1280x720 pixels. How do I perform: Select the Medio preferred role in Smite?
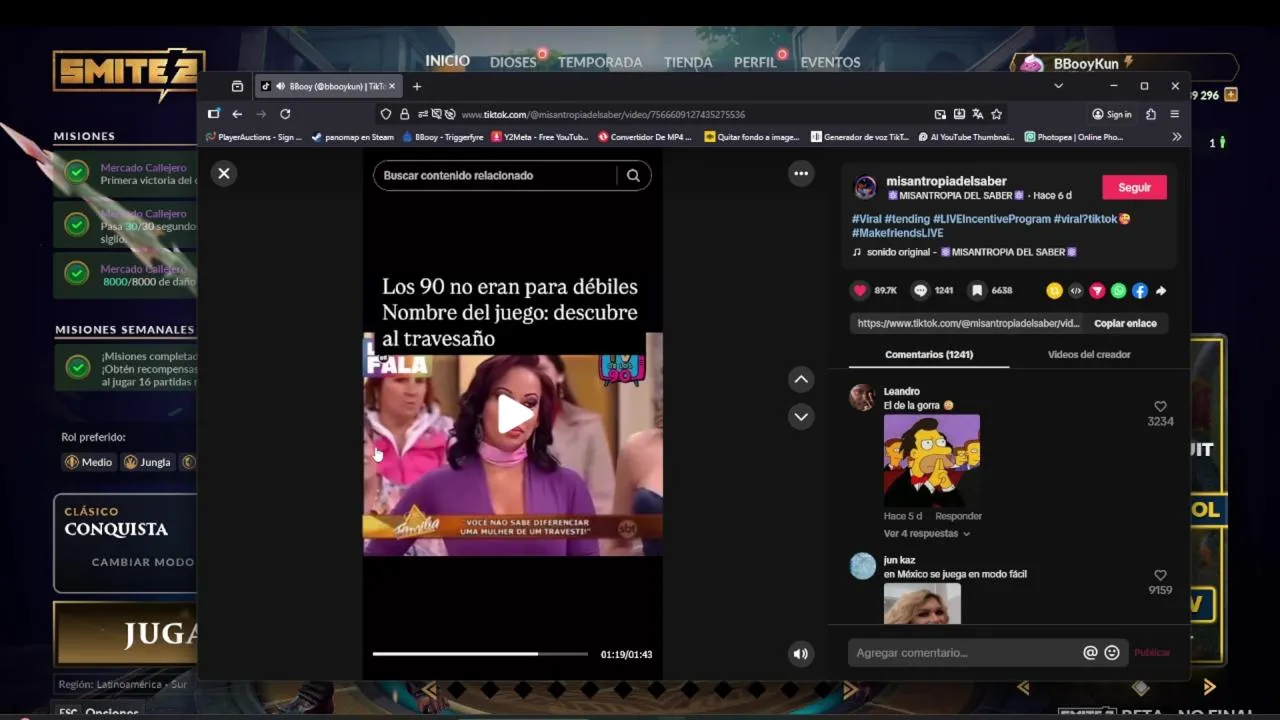[88, 462]
